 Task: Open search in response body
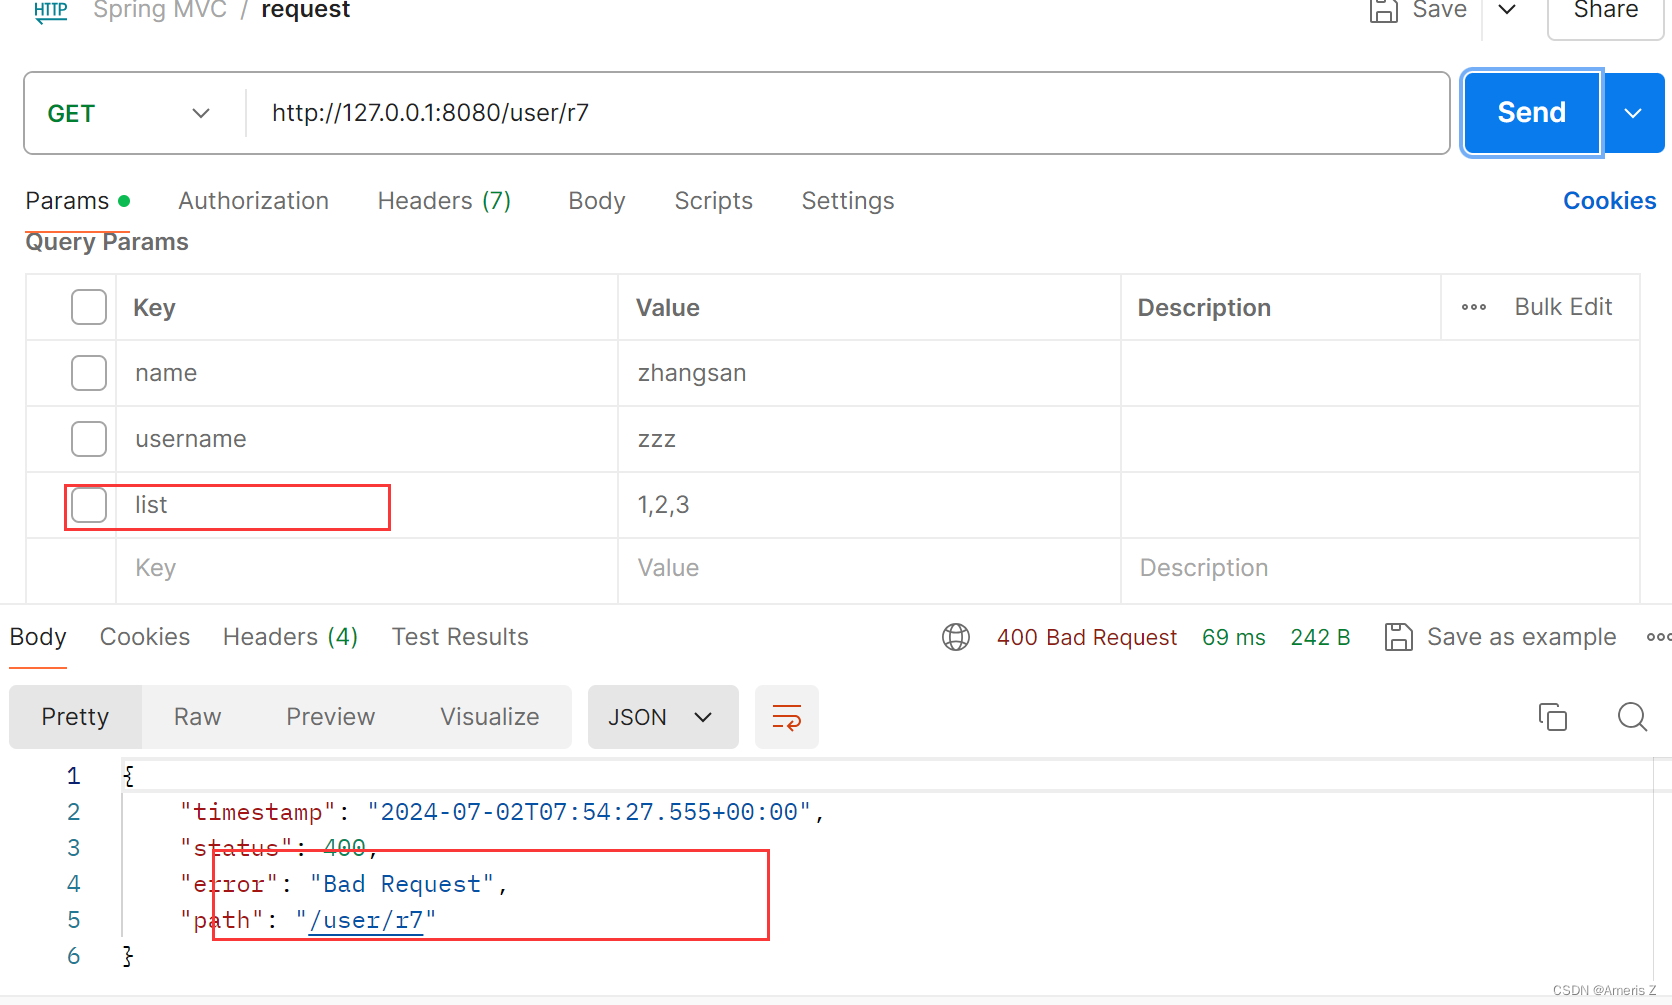[x=1632, y=717]
